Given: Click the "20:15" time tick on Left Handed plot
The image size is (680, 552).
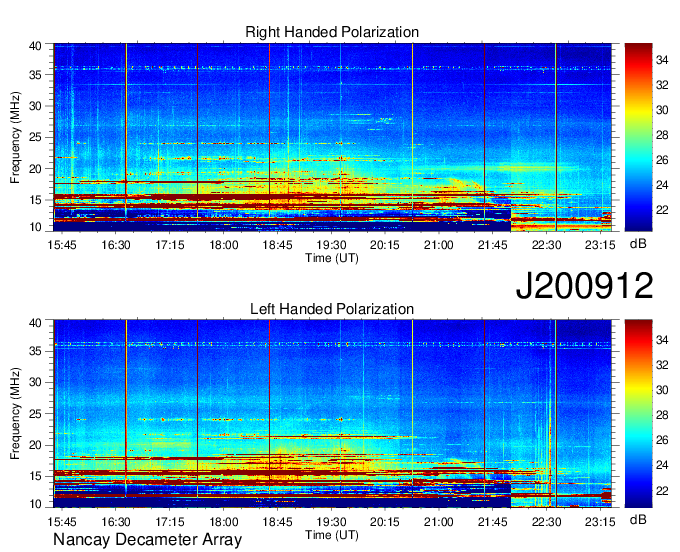Looking at the screenshot, I should click(x=385, y=522).
